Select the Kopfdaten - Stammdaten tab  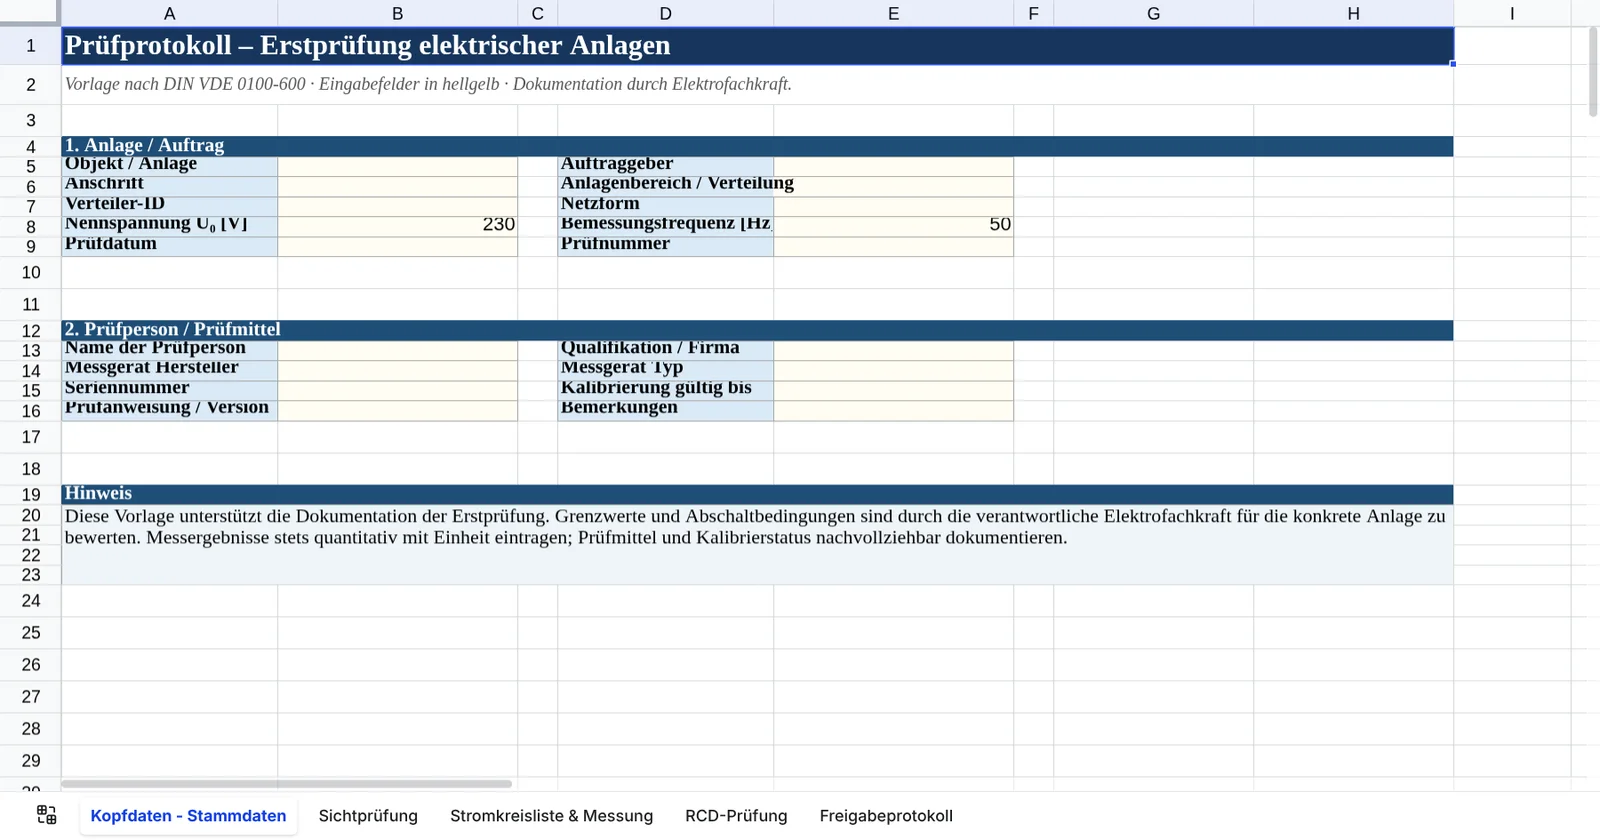coord(188,816)
